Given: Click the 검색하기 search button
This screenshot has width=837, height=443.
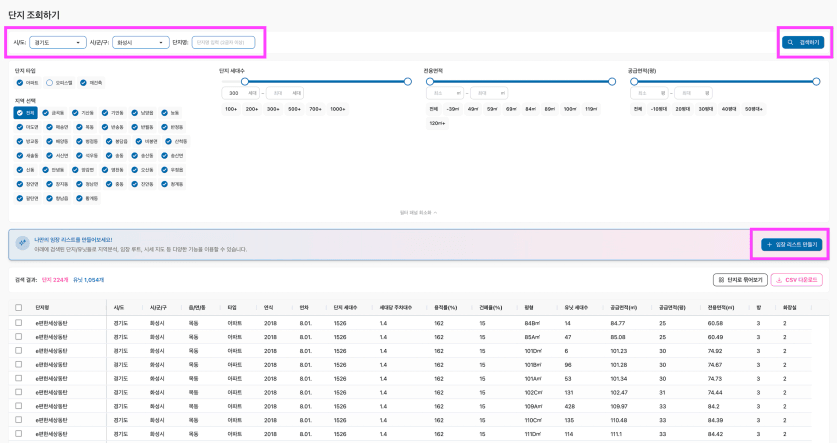Looking at the screenshot, I should click(804, 43).
